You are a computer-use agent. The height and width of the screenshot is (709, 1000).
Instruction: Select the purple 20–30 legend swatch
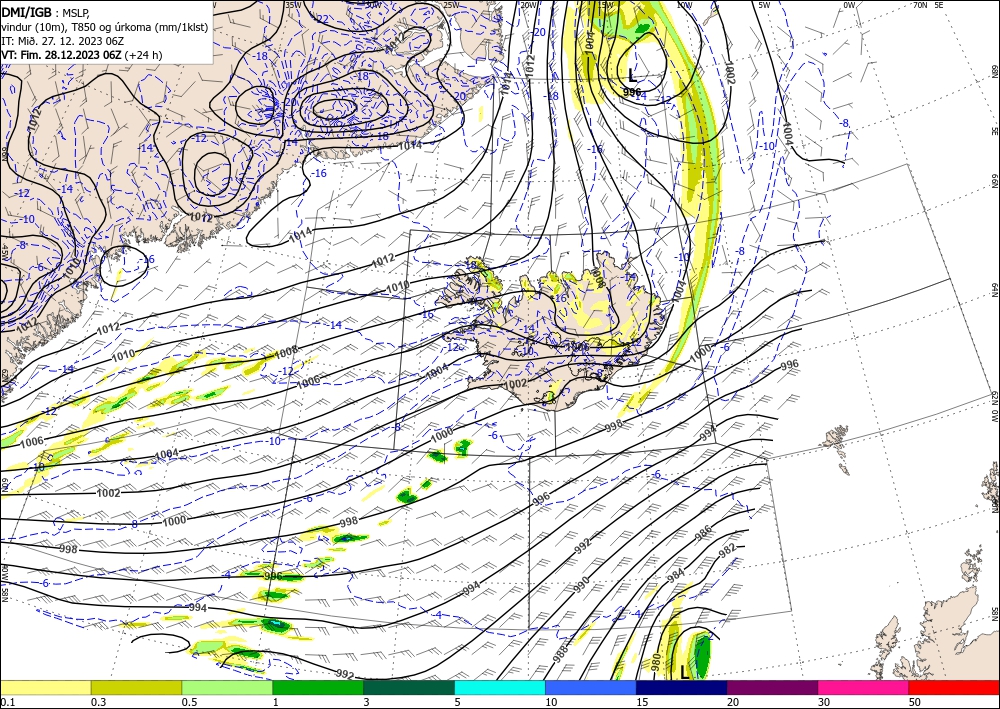coord(772,687)
